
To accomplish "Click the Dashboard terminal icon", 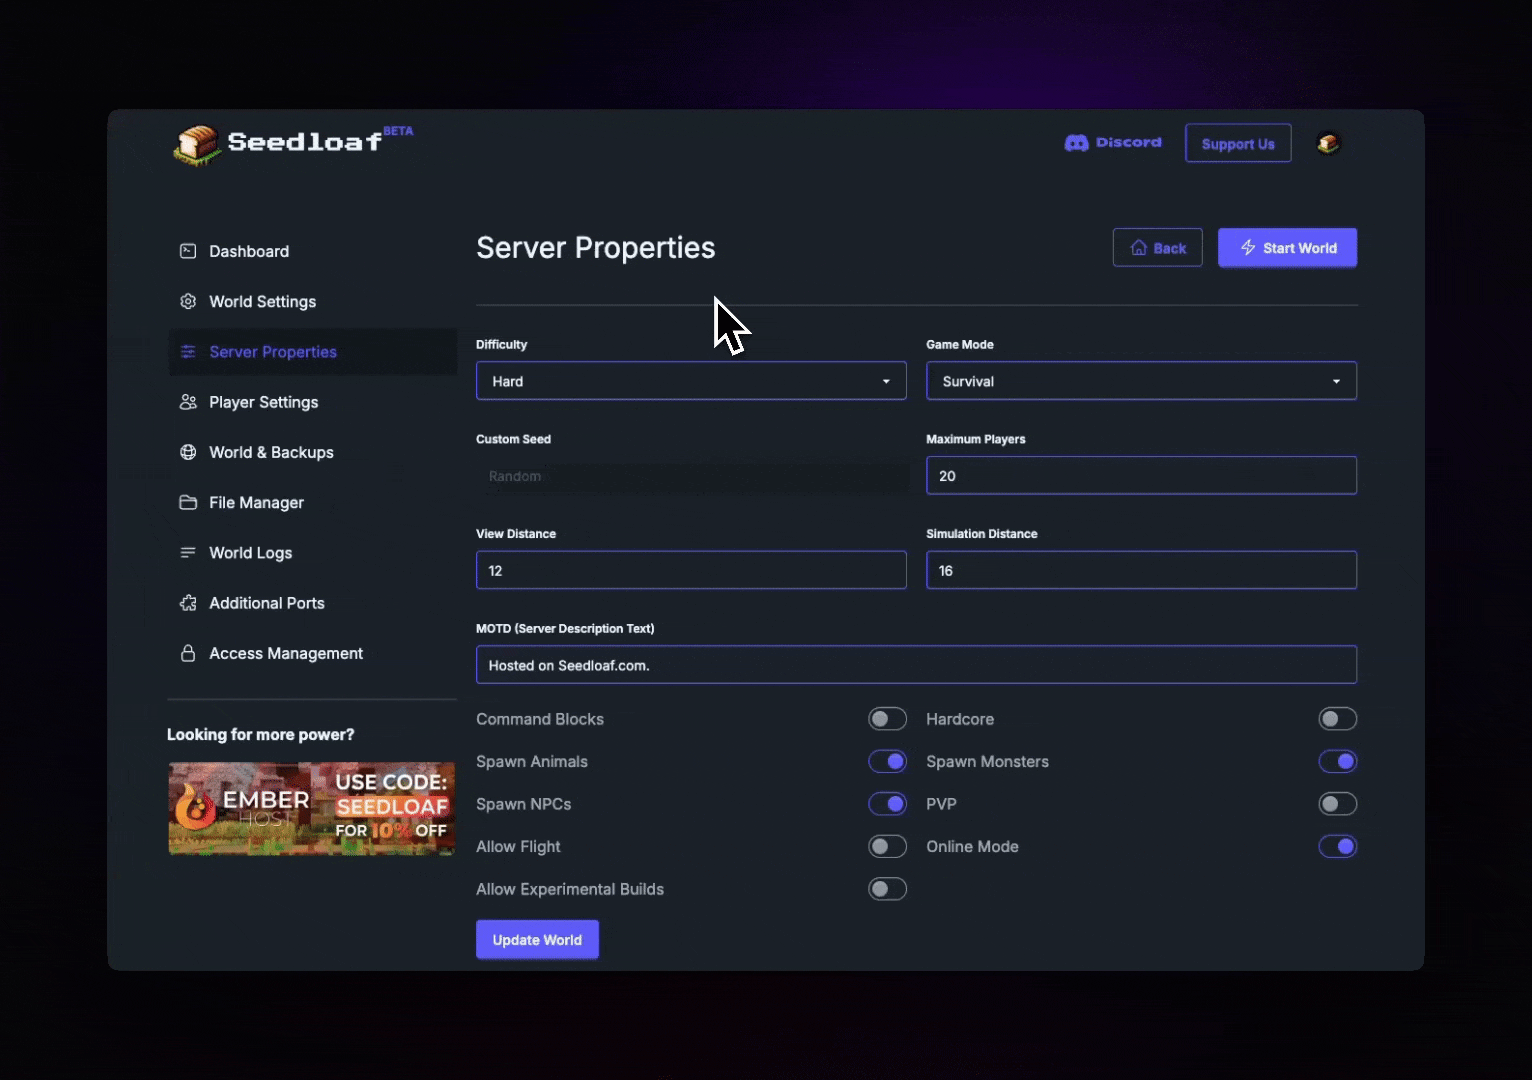I will [x=188, y=251].
